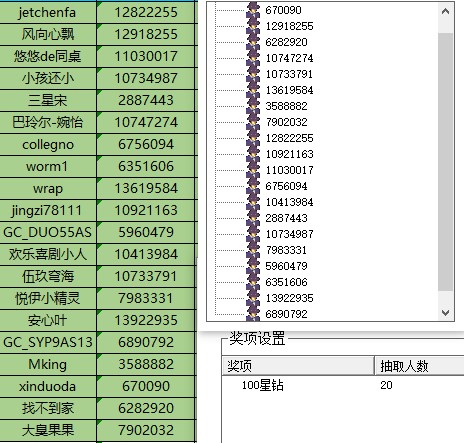Image resolution: width=464 pixels, height=443 pixels.
Task: Click the user icon beside 6756094 in list
Action: pyautogui.click(x=253, y=186)
